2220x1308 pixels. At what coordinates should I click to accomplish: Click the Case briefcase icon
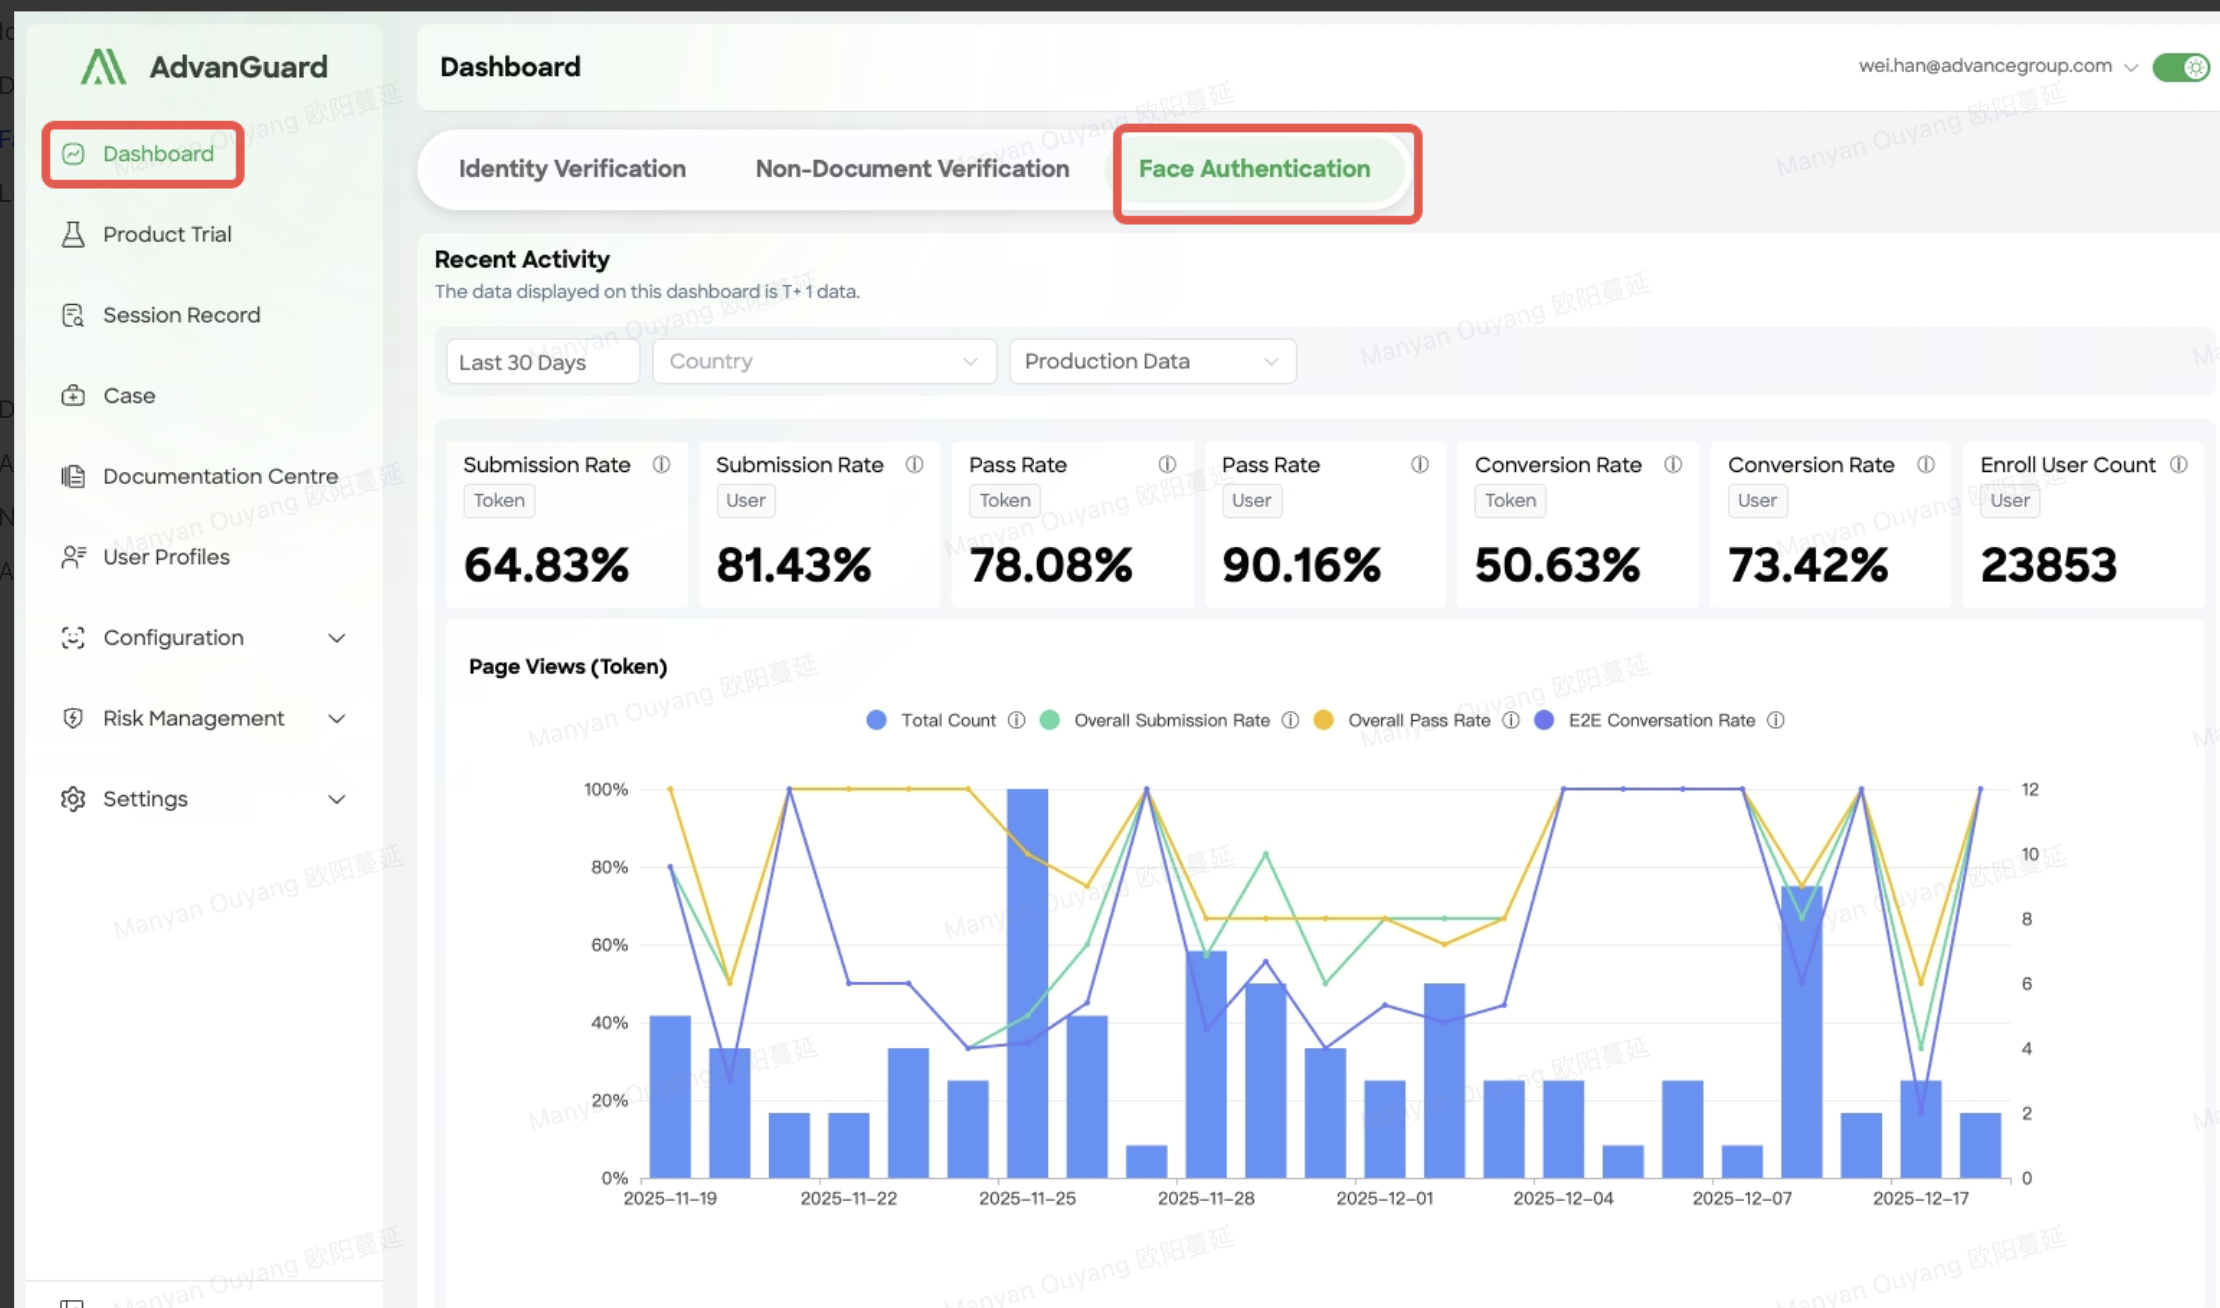pyautogui.click(x=73, y=396)
